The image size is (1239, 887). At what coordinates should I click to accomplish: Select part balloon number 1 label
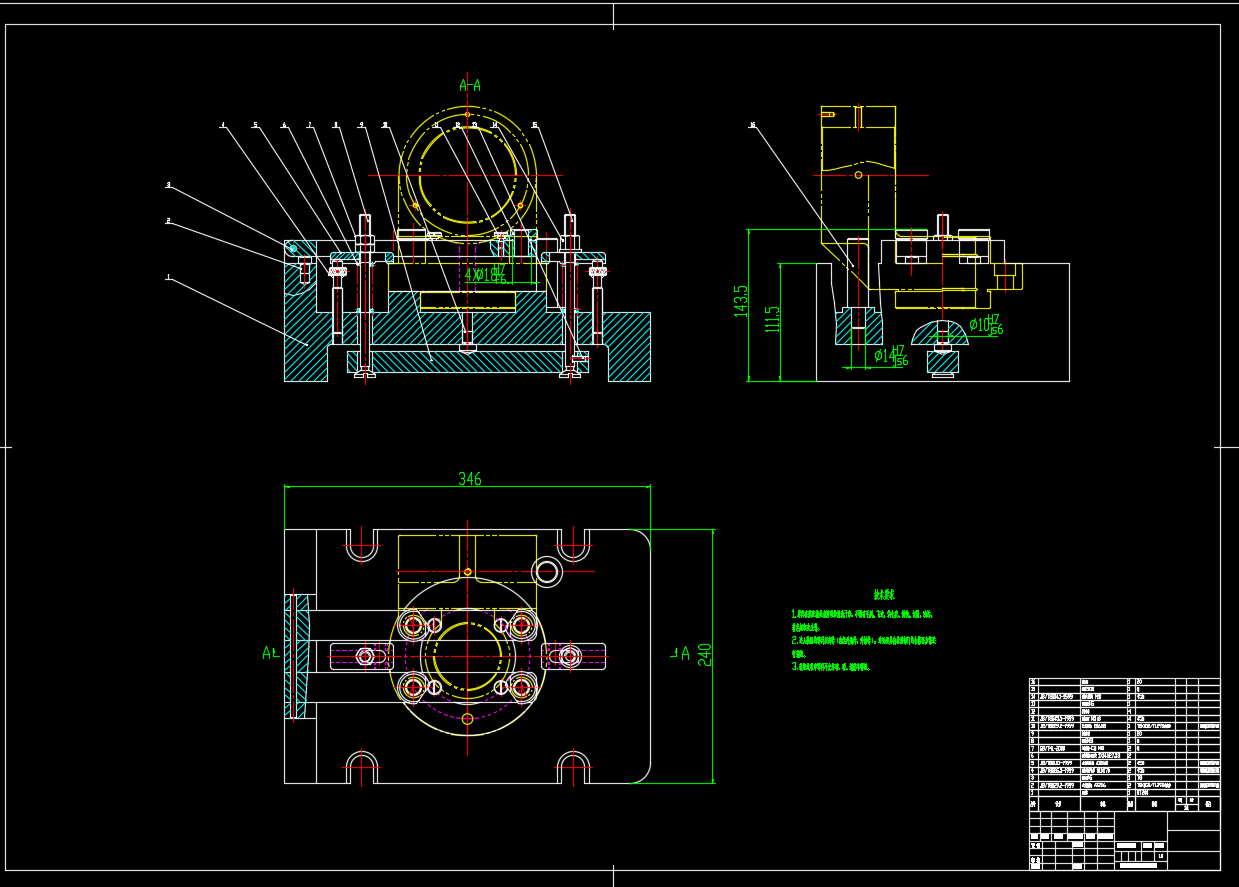click(168, 277)
